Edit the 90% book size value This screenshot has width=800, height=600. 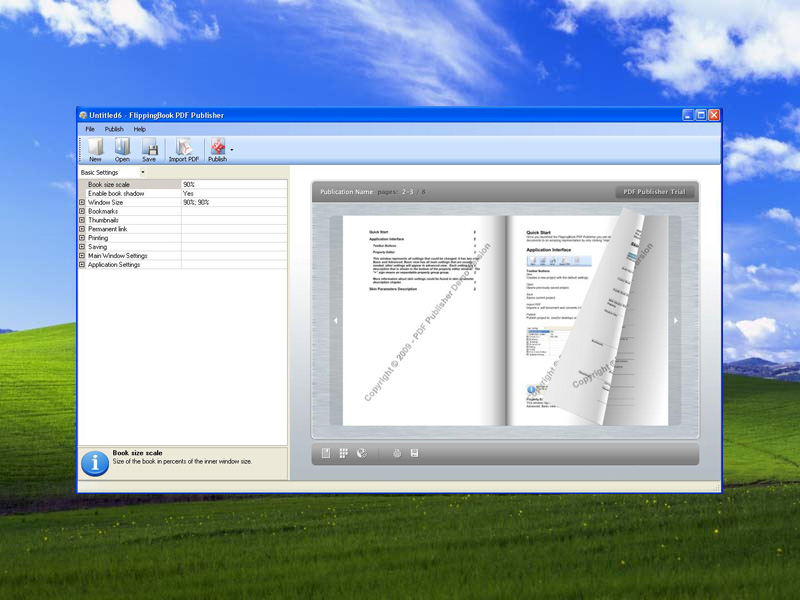234,185
